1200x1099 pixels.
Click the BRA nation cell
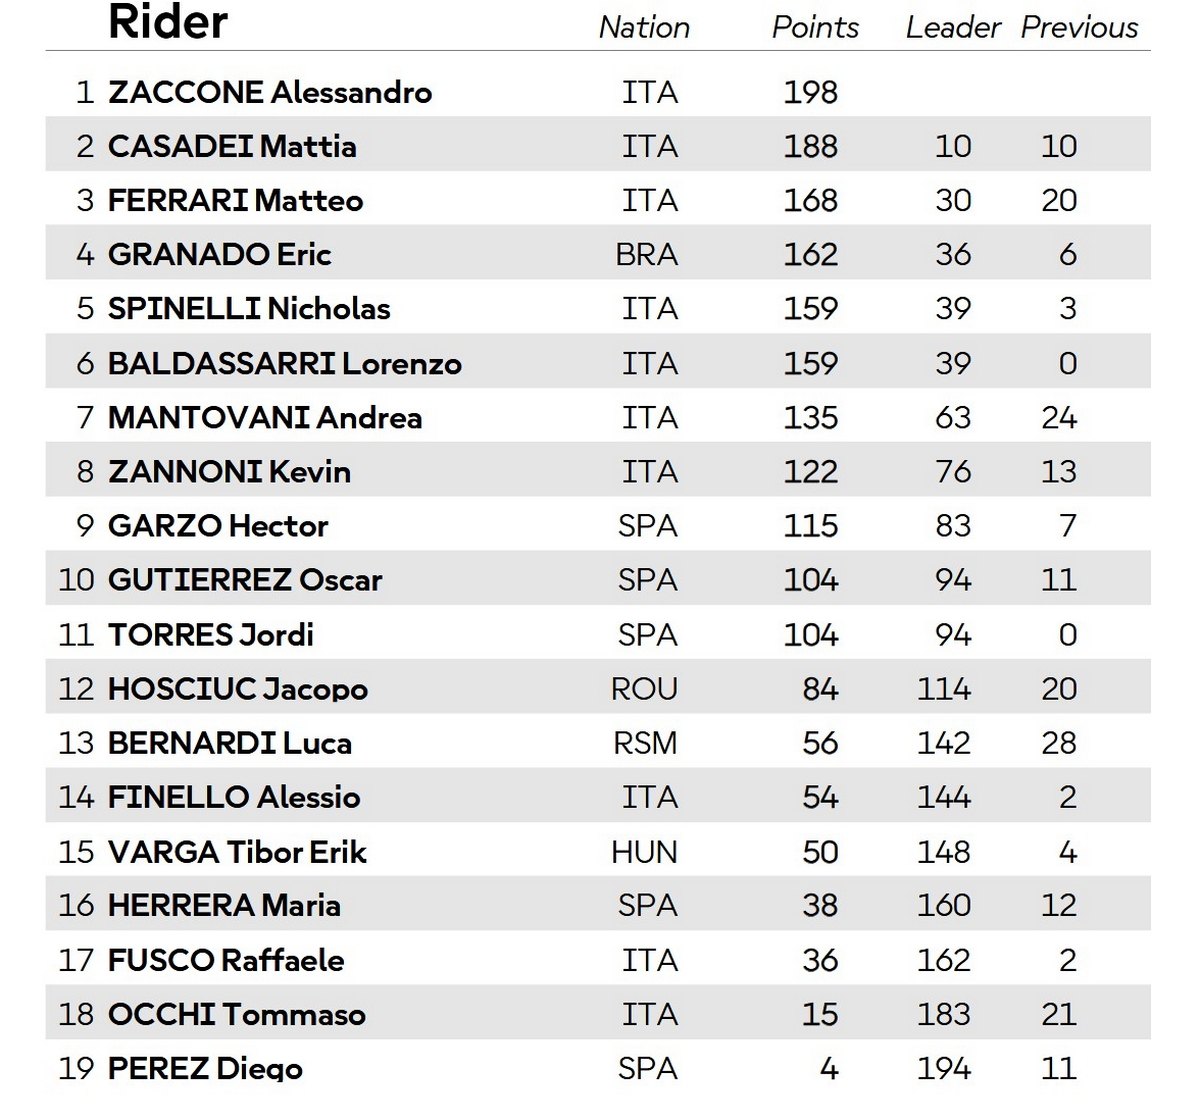click(647, 254)
